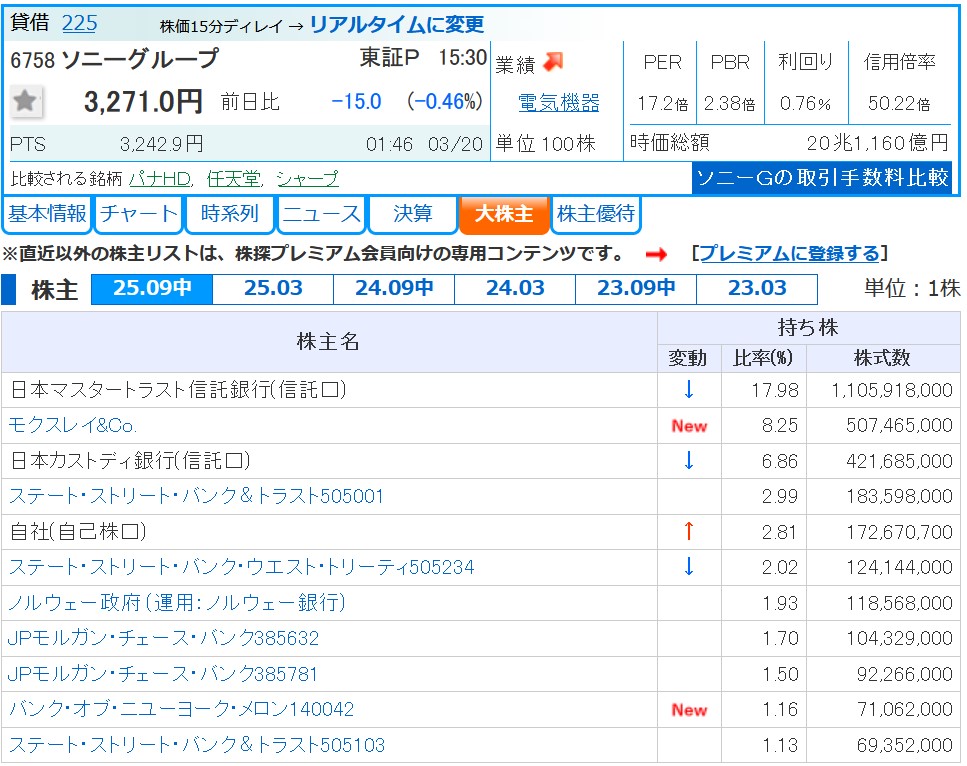The height and width of the screenshot is (766, 967).
Task: Click the New badge for モクスレイ&Co.
Action: pos(688,426)
